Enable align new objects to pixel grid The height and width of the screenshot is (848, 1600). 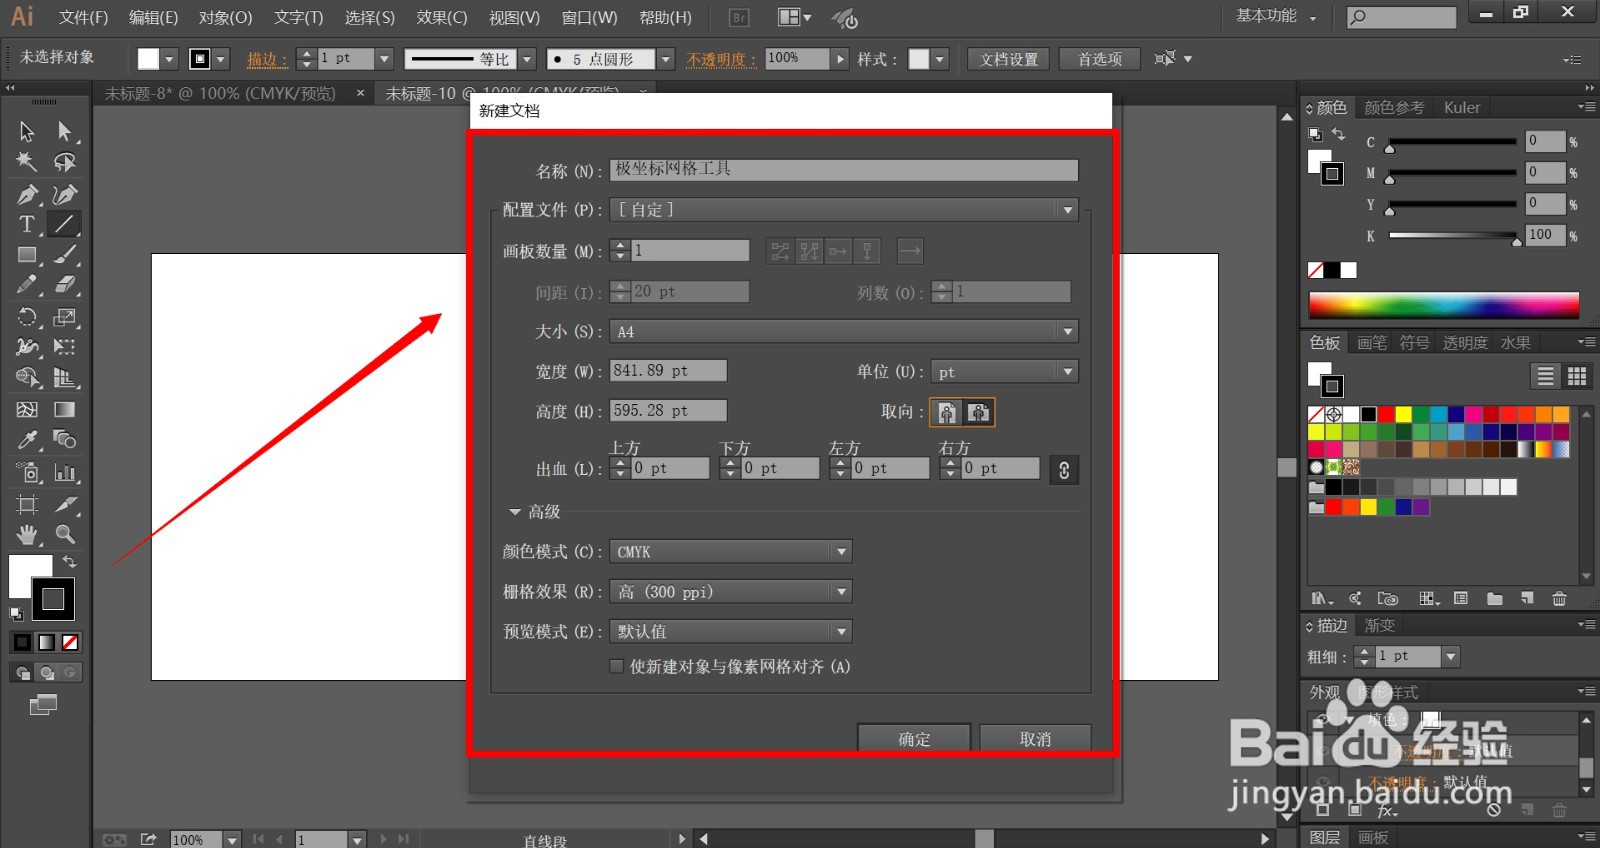point(617,666)
